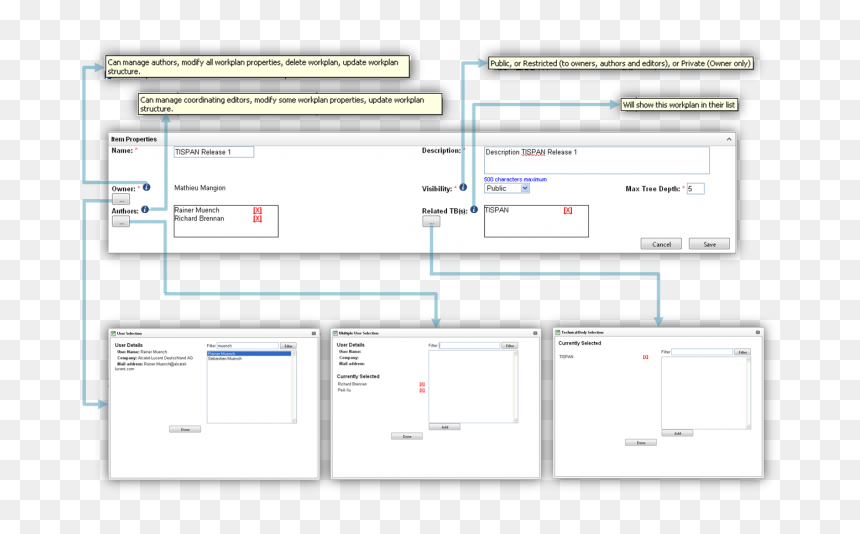The height and width of the screenshot is (534, 860).
Task: Close the Multiple User Selection window
Action: [x=535, y=333]
